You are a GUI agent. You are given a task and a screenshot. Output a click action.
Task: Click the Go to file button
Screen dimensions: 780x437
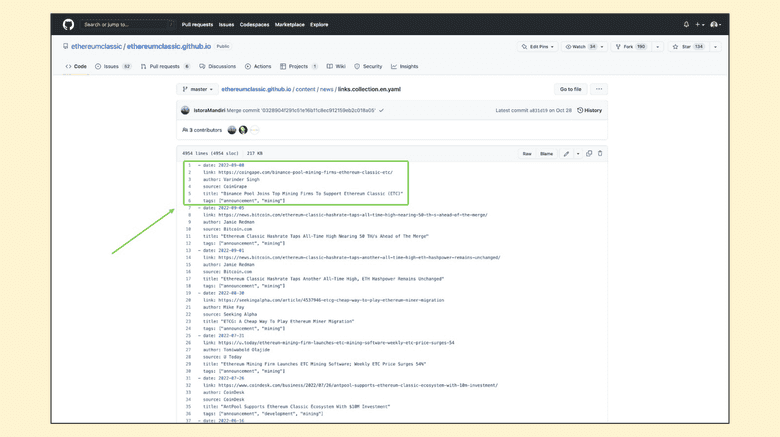[x=570, y=89]
